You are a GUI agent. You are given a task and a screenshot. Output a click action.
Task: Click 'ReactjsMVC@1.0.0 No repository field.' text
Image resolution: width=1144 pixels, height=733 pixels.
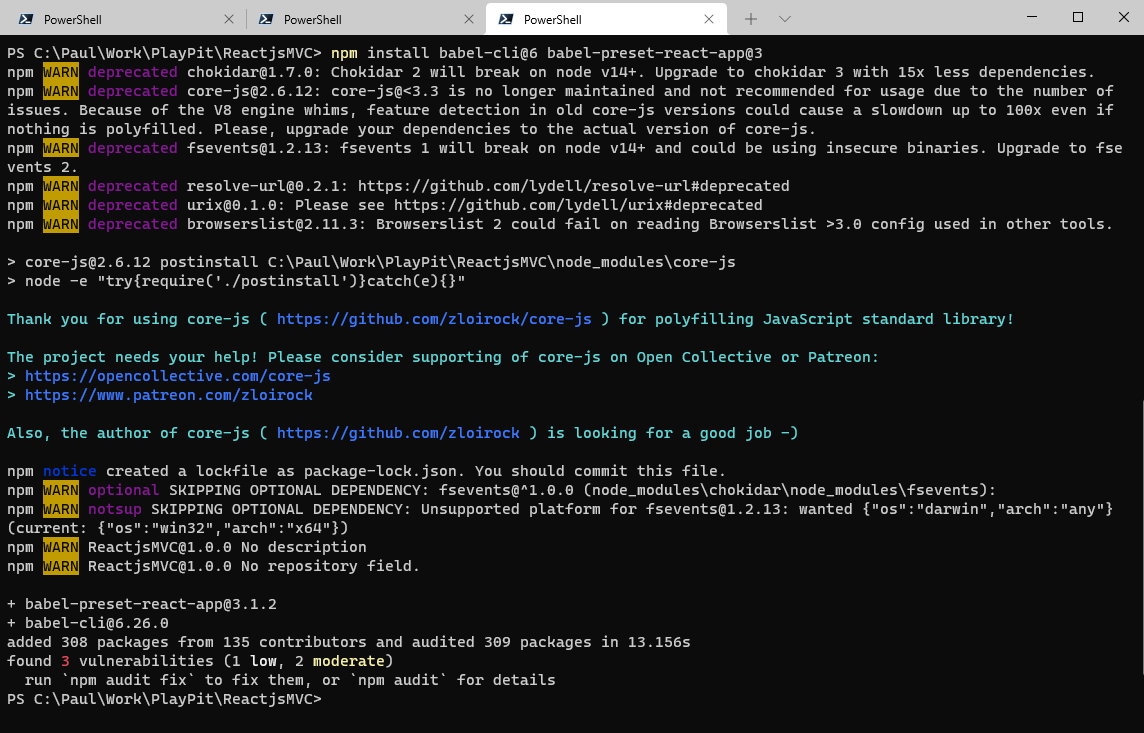coord(254,566)
